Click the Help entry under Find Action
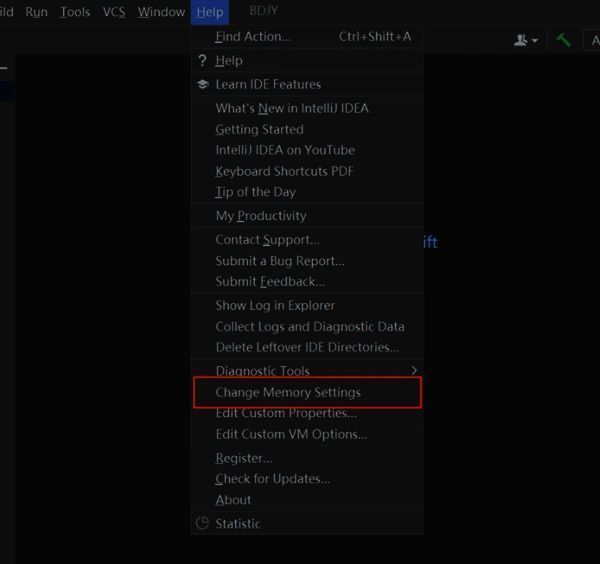Screen dimensions: 600x564 tap(307, 60)
